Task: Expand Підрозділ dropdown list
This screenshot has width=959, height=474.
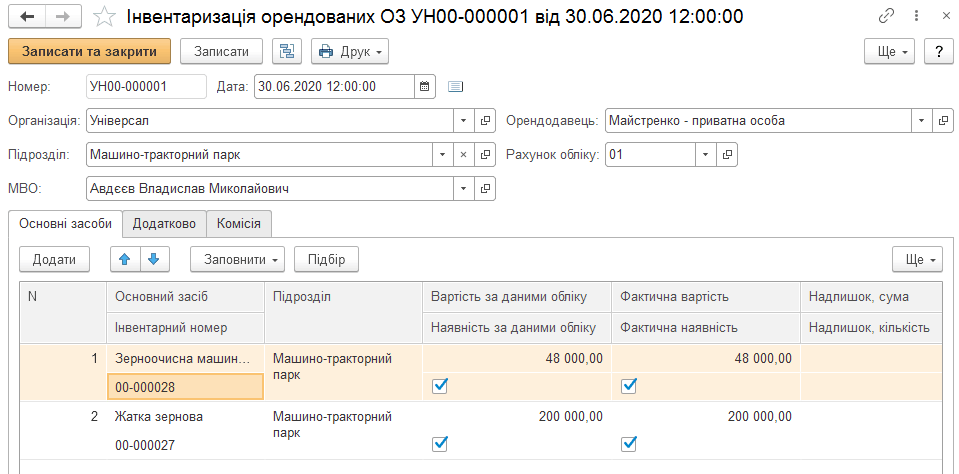Action: [442, 155]
